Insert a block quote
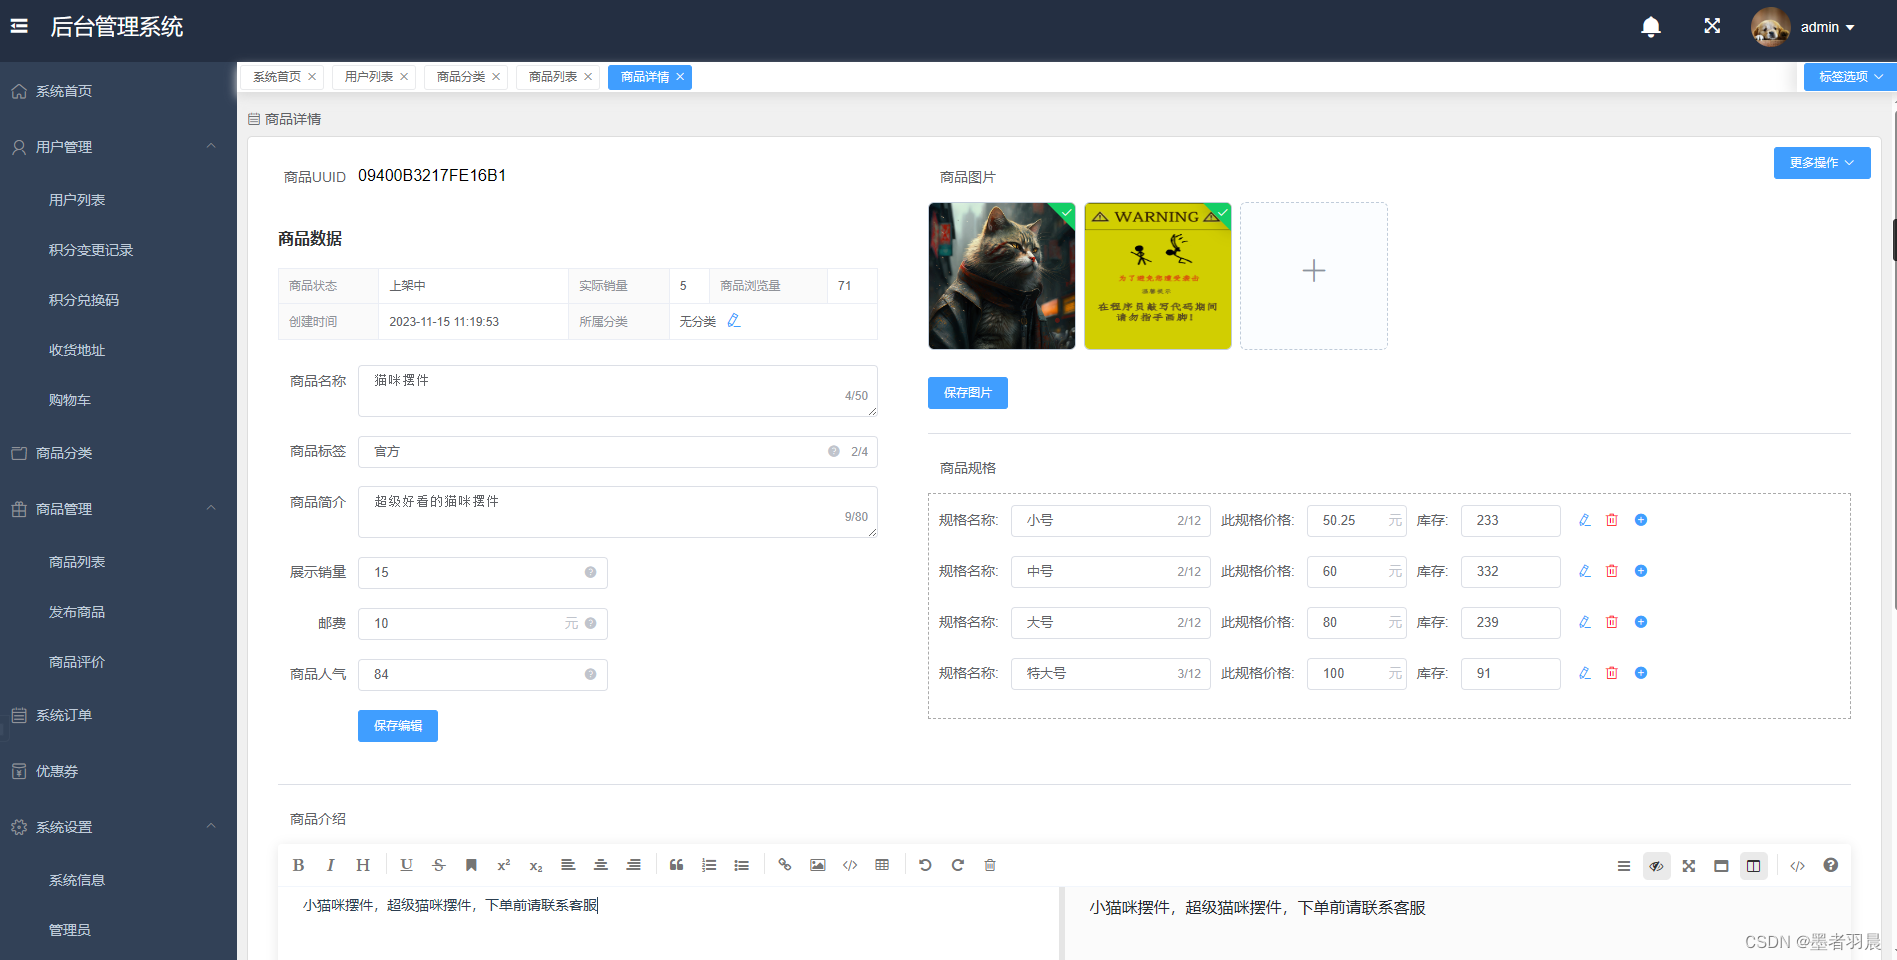This screenshot has height=960, width=1897. coord(676,865)
